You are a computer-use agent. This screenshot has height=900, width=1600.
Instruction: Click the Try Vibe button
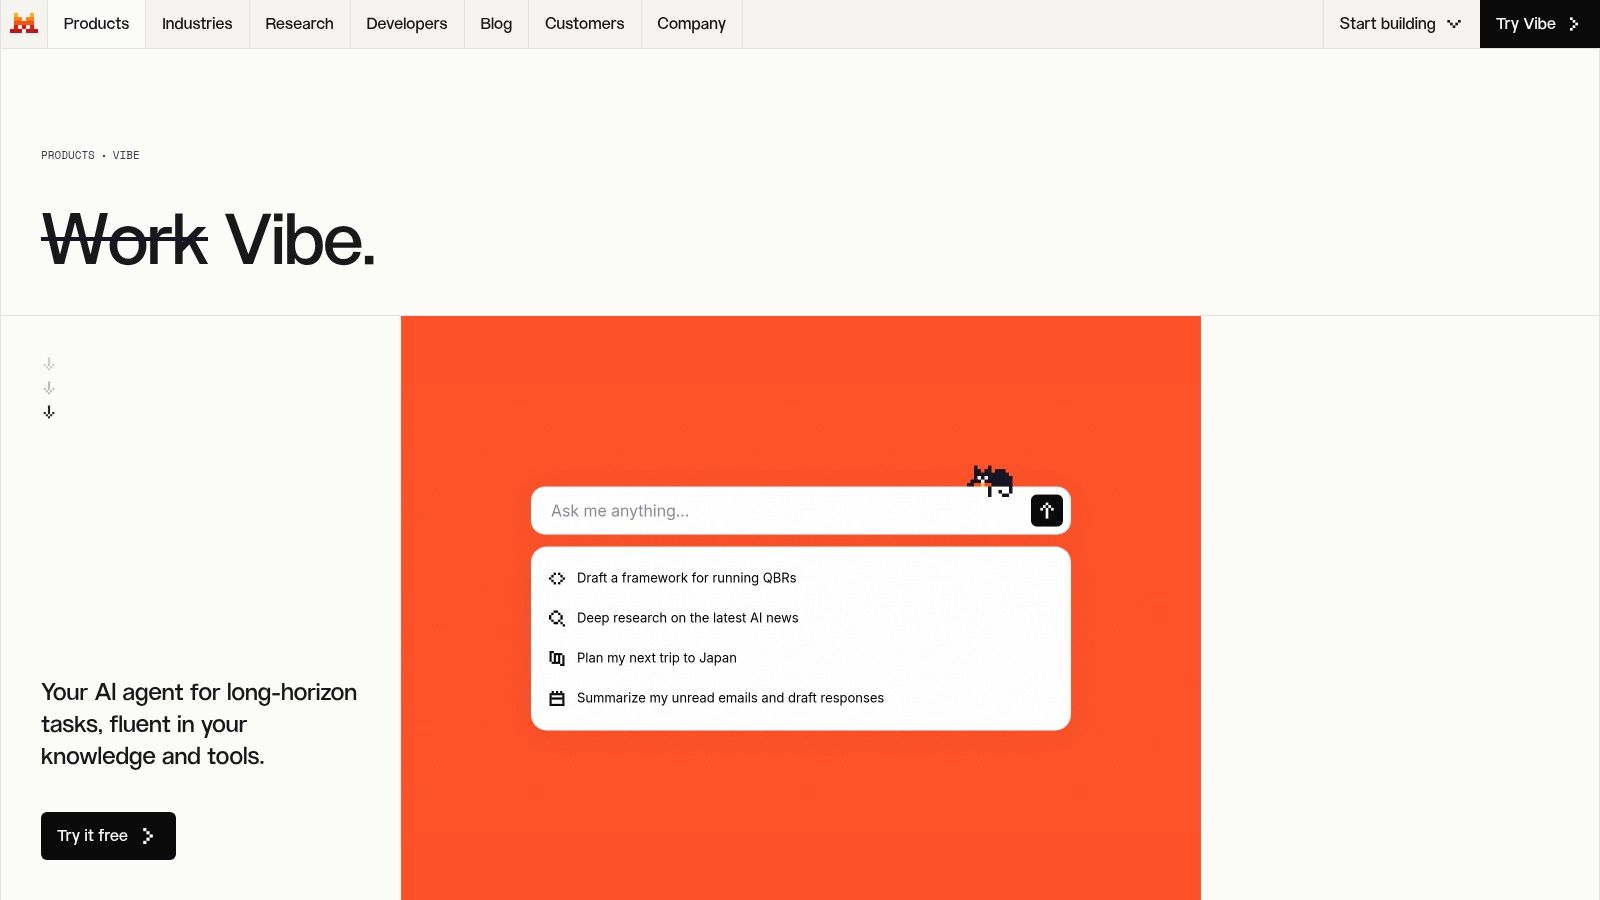click(1539, 24)
